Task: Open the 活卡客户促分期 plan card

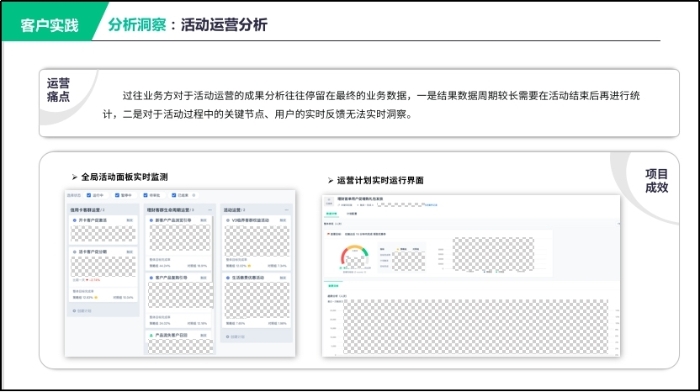Action: (x=103, y=274)
